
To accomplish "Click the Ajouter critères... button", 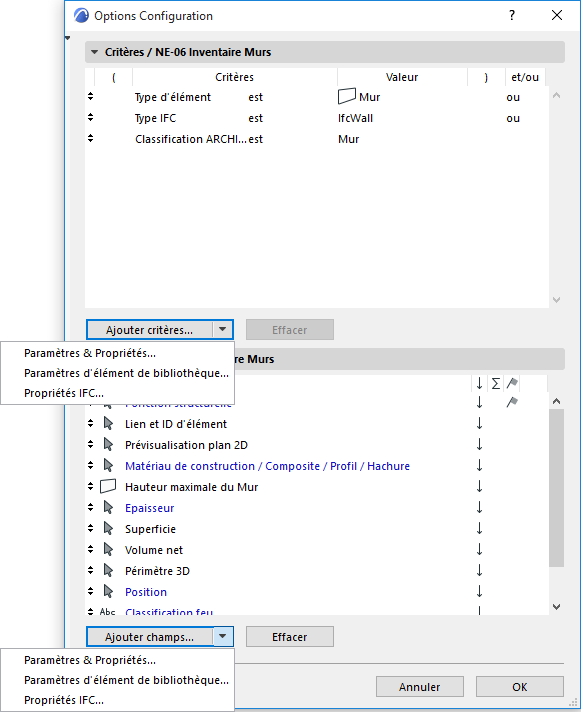I will tap(149, 330).
